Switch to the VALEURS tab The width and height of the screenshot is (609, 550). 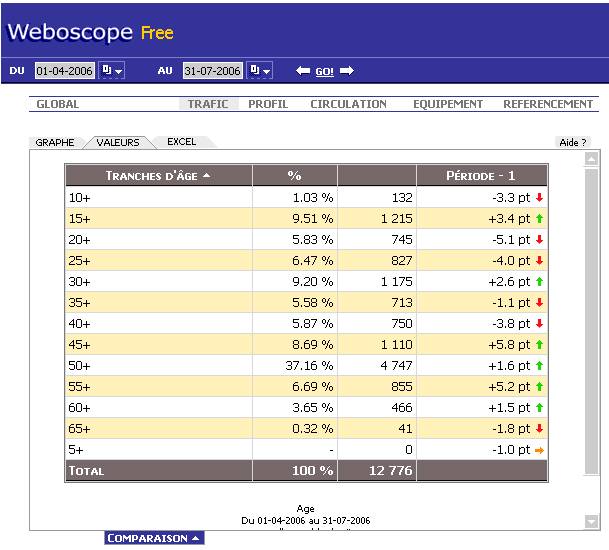(x=118, y=143)
